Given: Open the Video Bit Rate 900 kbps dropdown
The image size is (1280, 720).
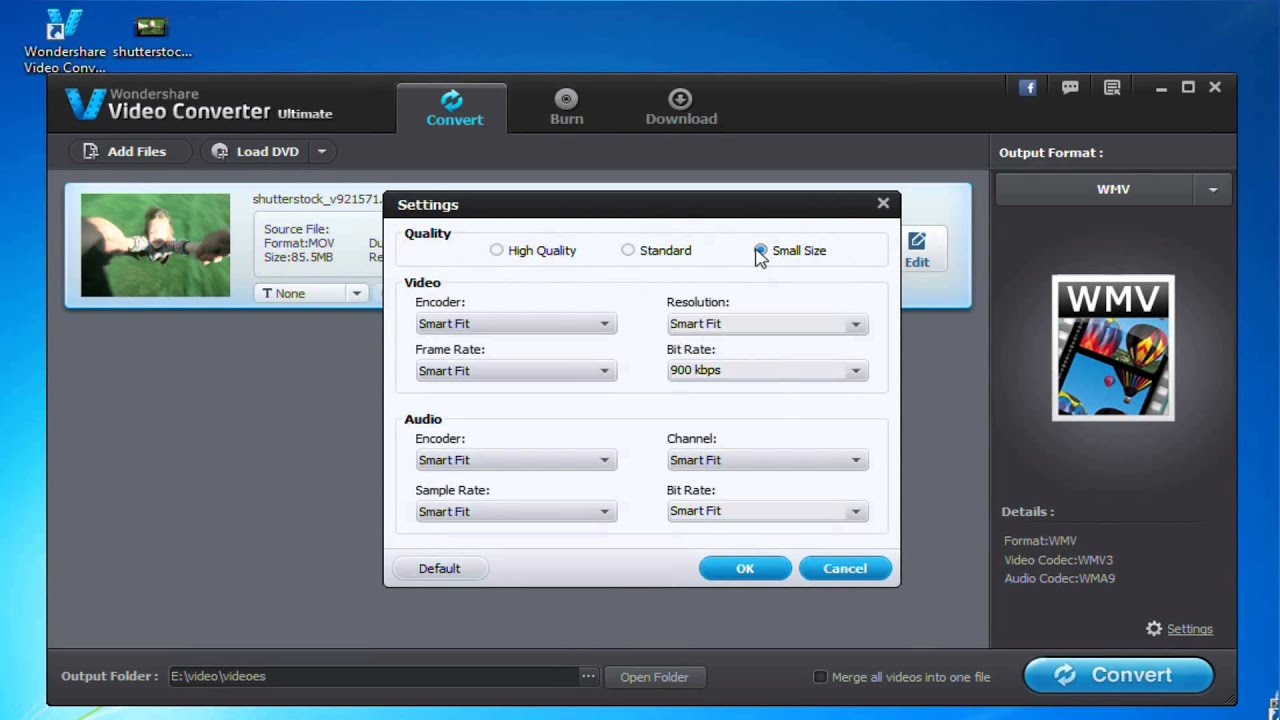Looking at the screenshot, I should [767, 370].
